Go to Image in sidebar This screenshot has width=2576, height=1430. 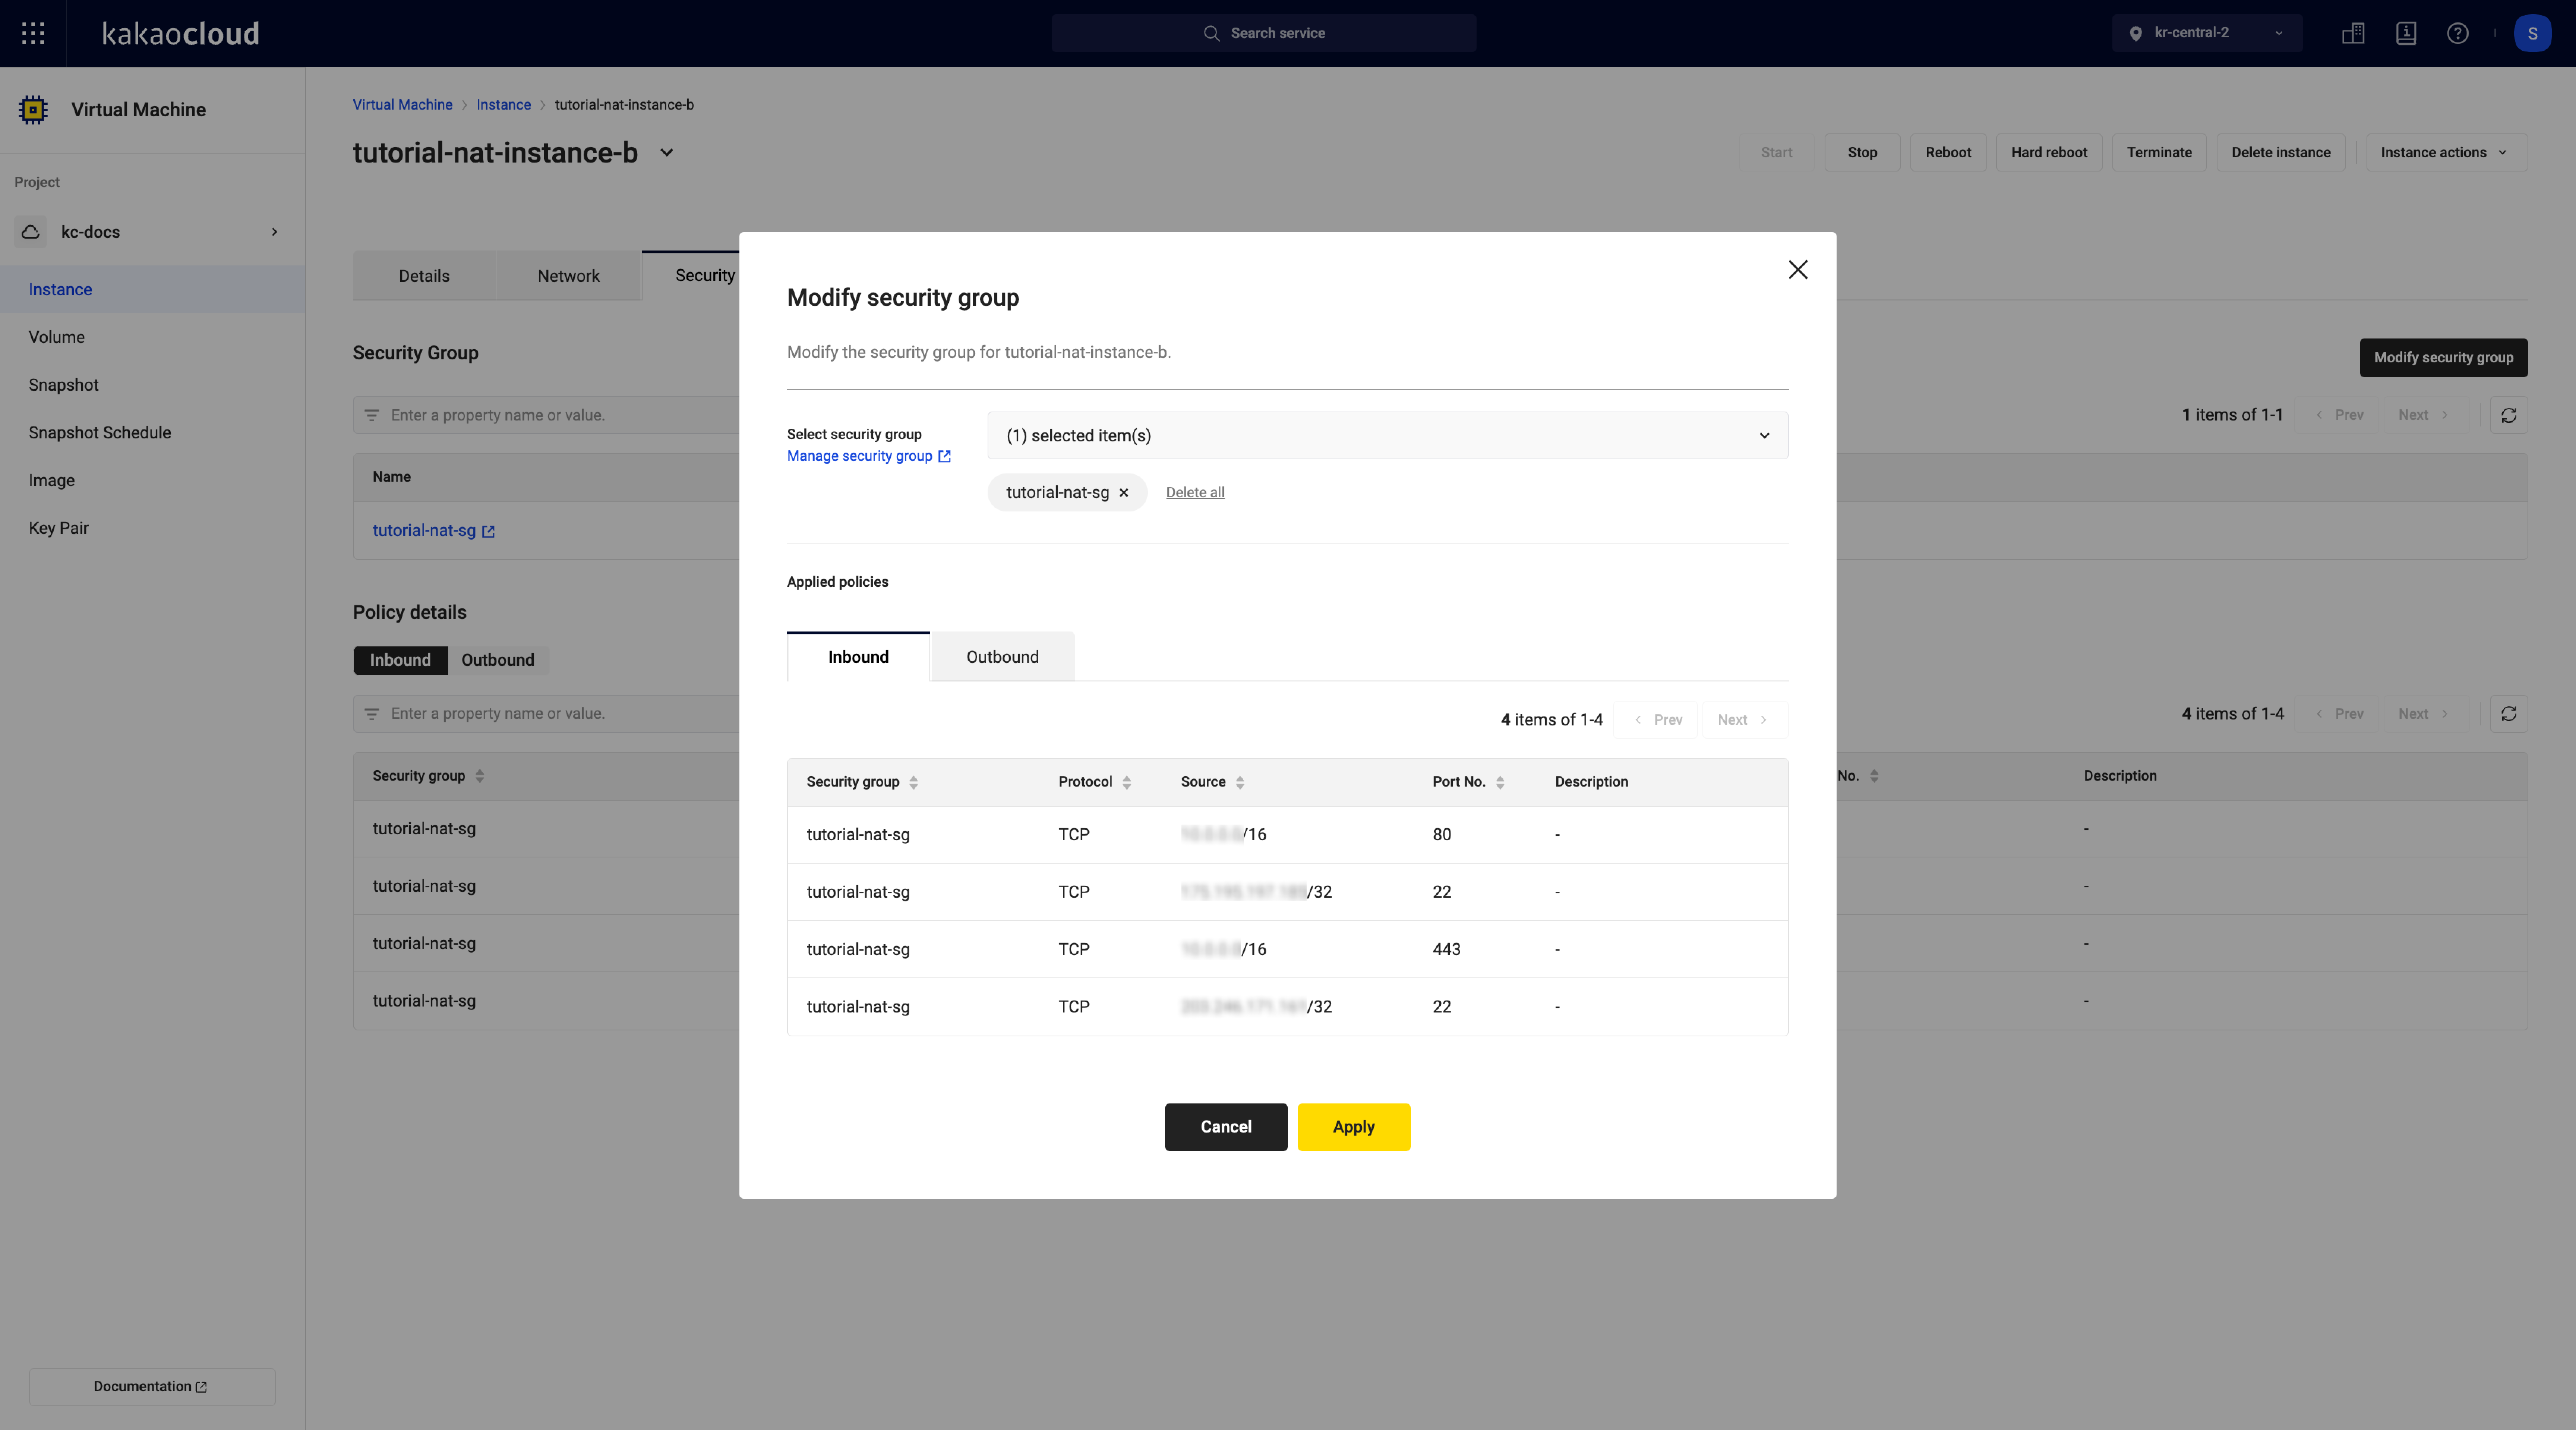152,481
